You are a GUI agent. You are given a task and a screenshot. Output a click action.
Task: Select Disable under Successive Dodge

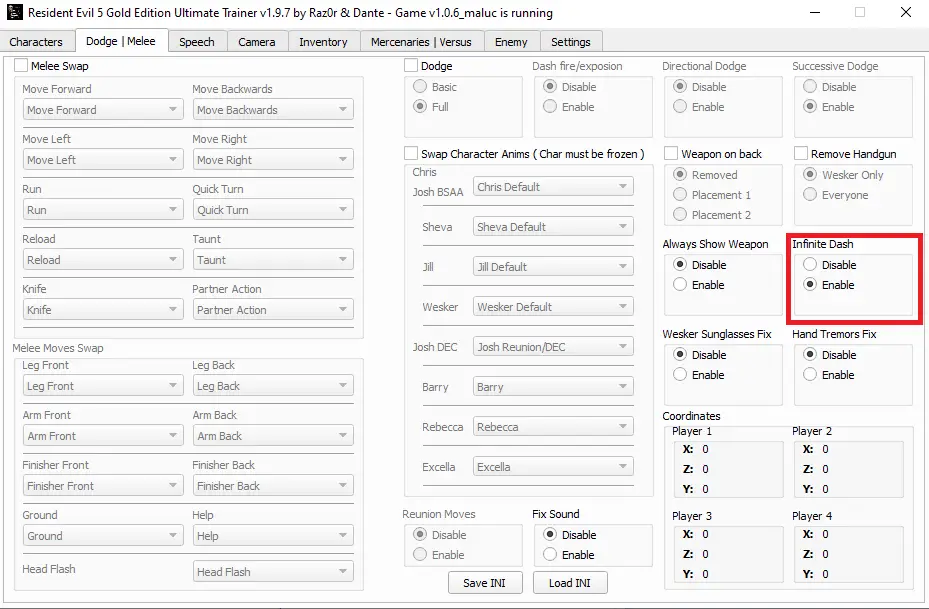click(810, 86)
